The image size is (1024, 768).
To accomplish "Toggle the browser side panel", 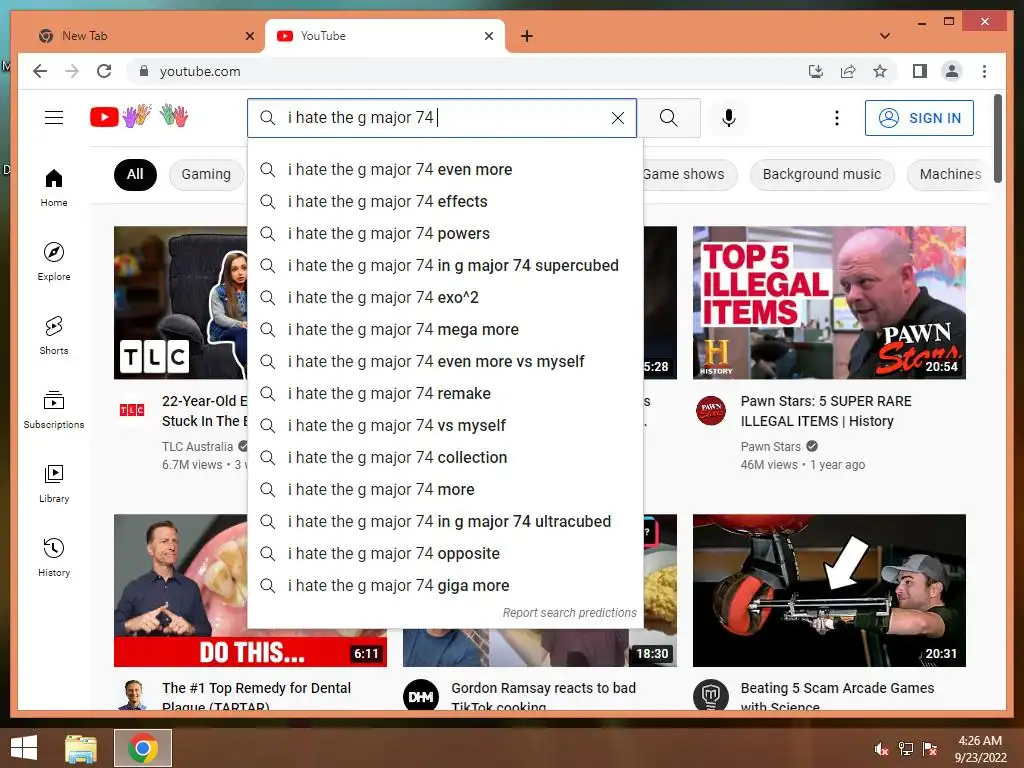I will tap(920, 71).
